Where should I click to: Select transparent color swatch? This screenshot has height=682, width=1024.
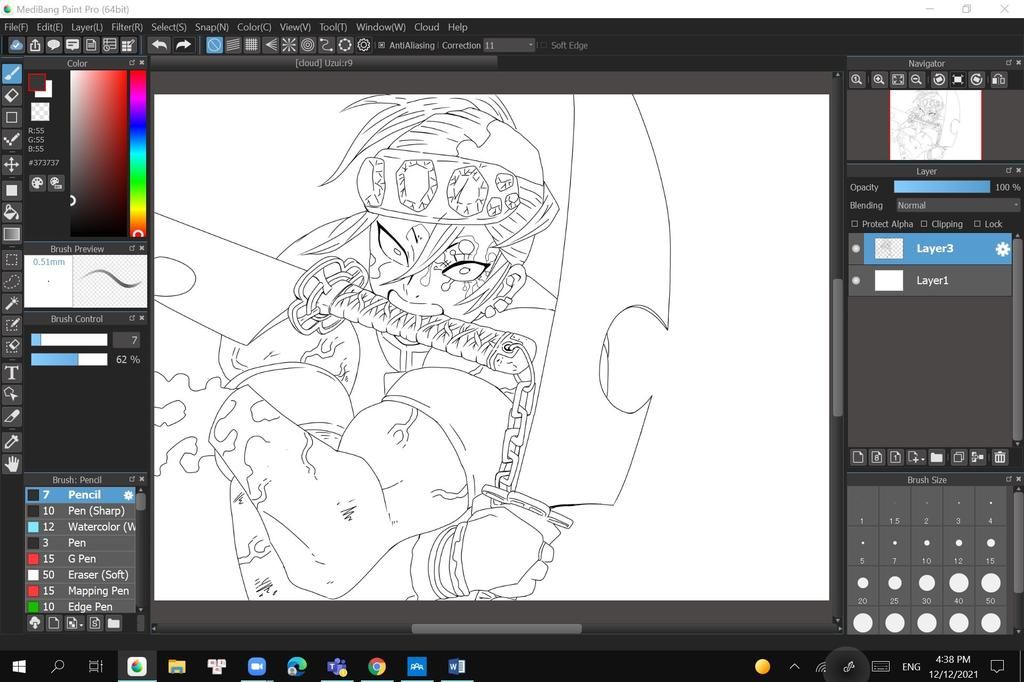(40, 111)
